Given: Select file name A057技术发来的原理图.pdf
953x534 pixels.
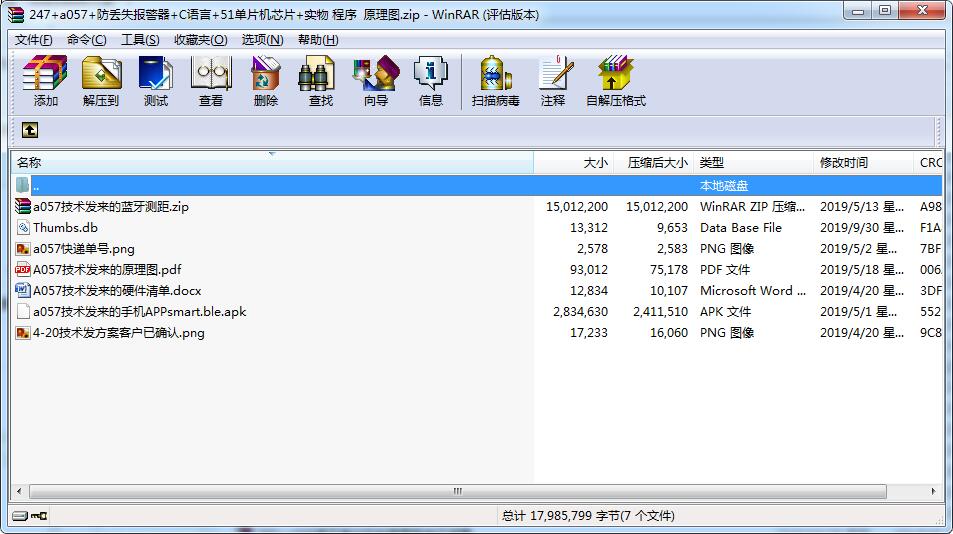Looking at the screenshot, I should 107,270.
